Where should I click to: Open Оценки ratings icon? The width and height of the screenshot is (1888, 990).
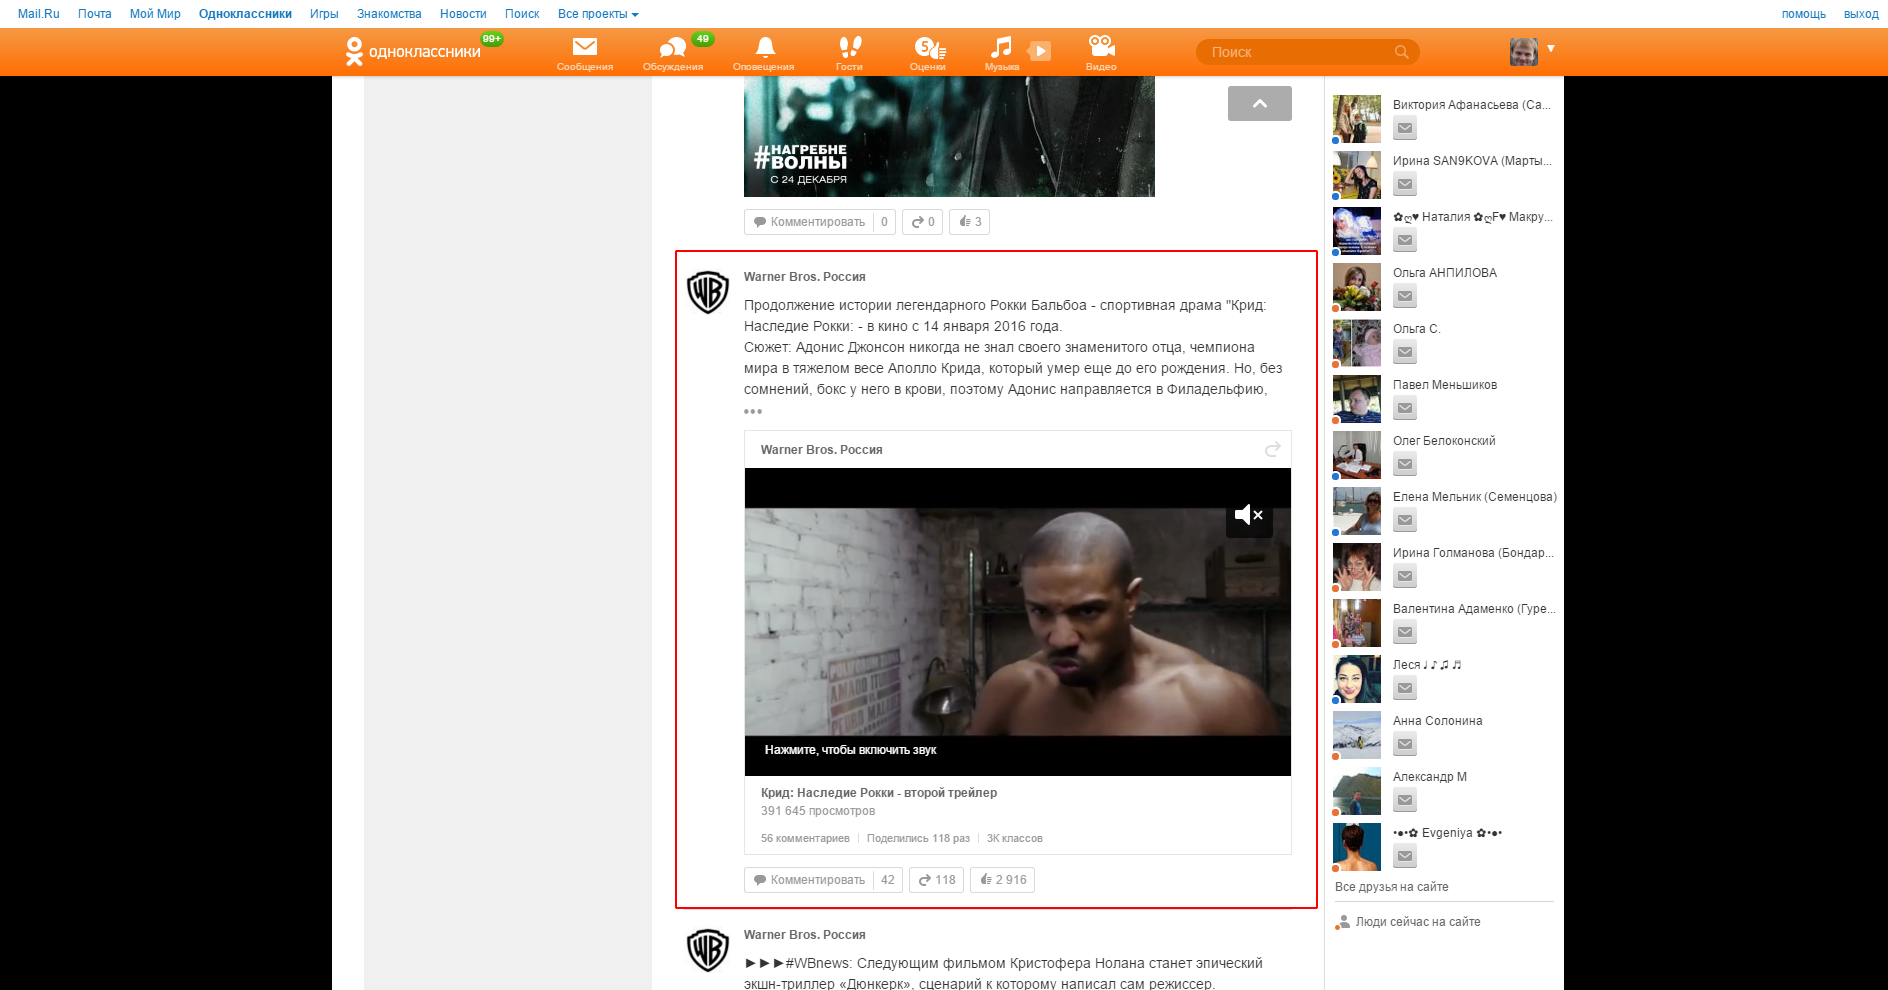(929, 47)
